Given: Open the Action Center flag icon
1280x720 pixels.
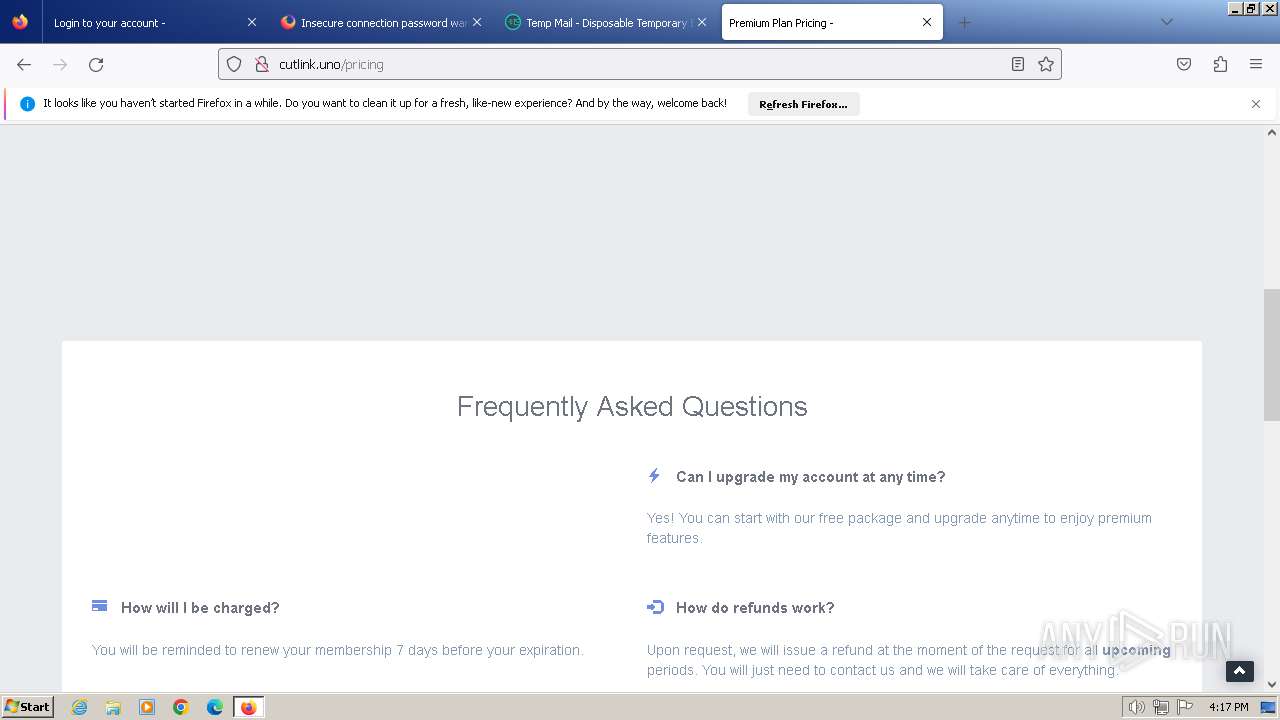Looking at the screenshot, I should pos(1185,707).
